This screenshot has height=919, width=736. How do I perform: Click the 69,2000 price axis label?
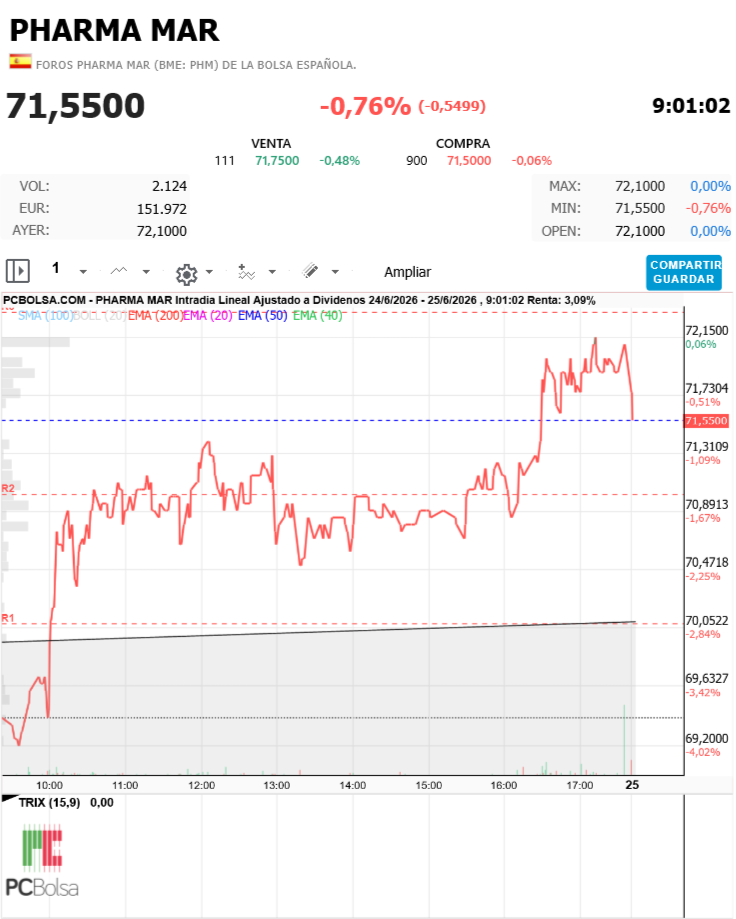coord(707,738)
